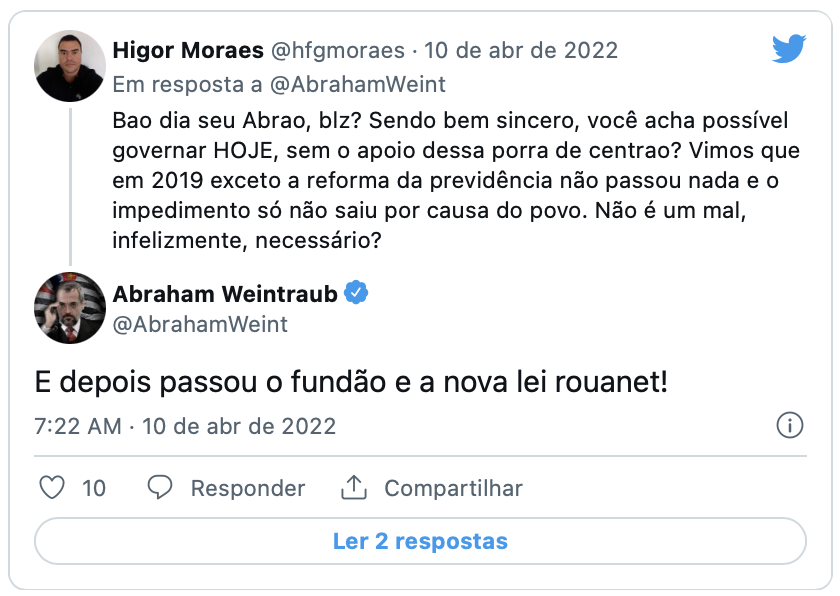Click the like count number 10
The height and width of the screenshot is (596, 840).
coord(94,488)
